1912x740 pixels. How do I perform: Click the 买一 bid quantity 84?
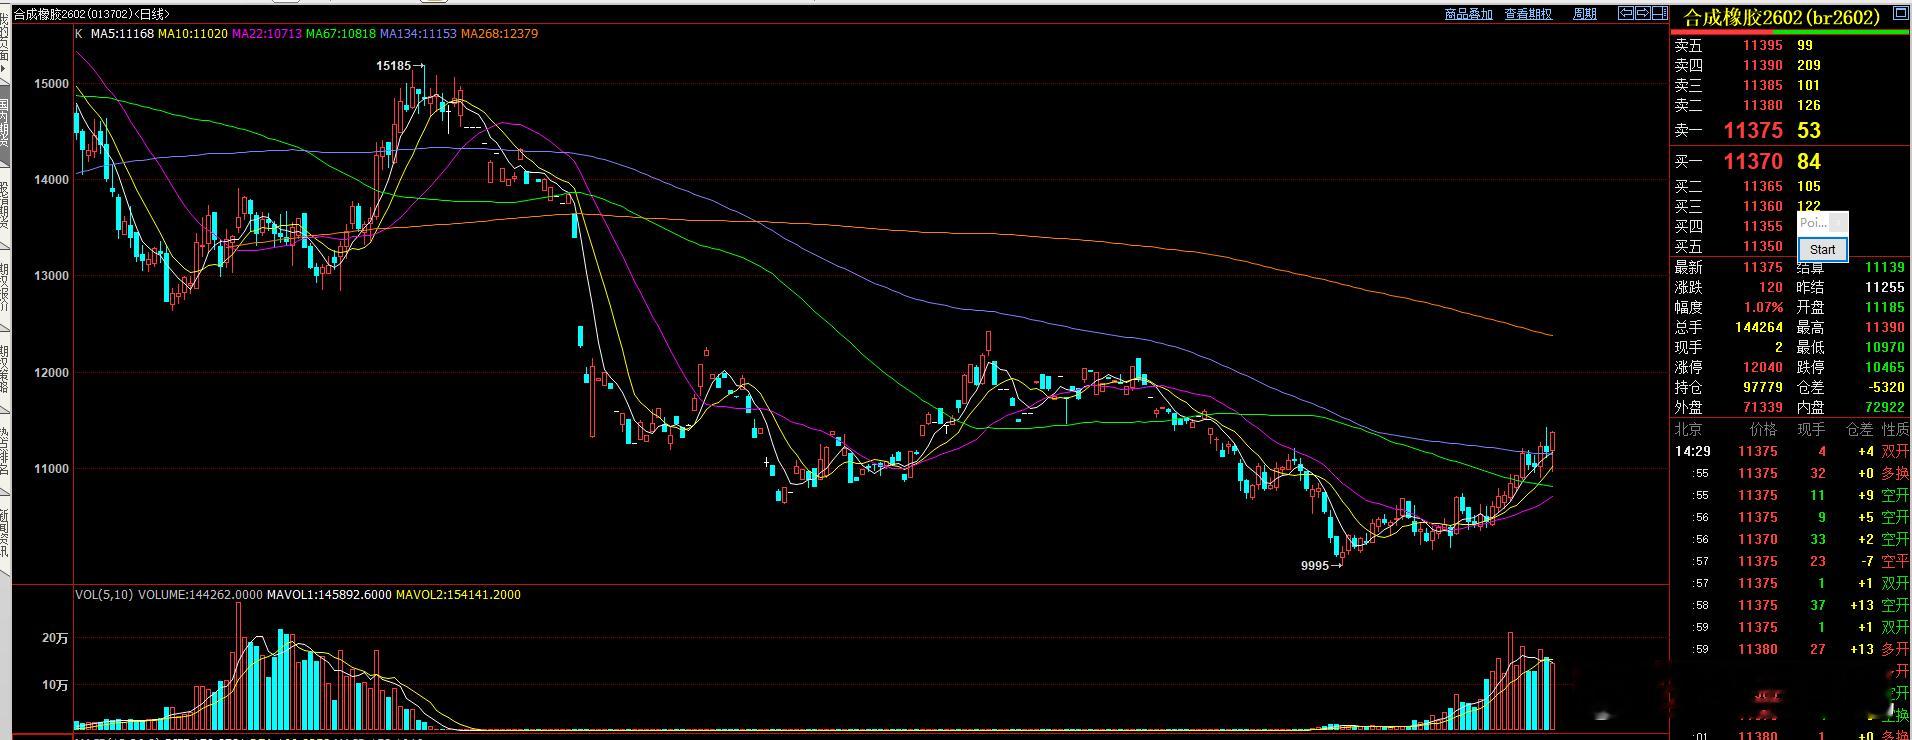pos(1809,161)
